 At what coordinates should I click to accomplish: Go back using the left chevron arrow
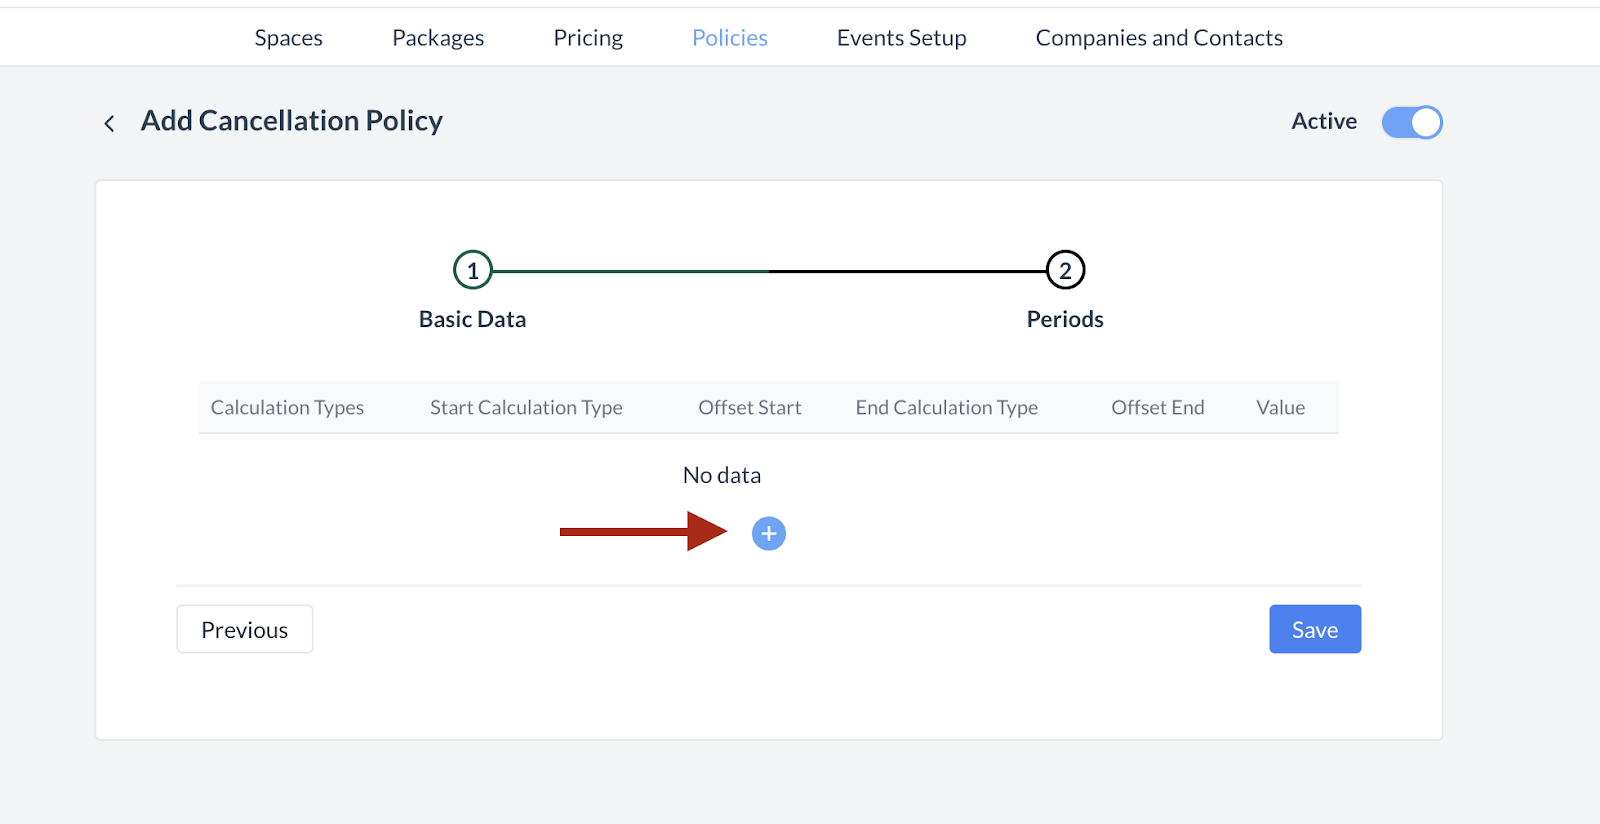[x=109, y=123]
